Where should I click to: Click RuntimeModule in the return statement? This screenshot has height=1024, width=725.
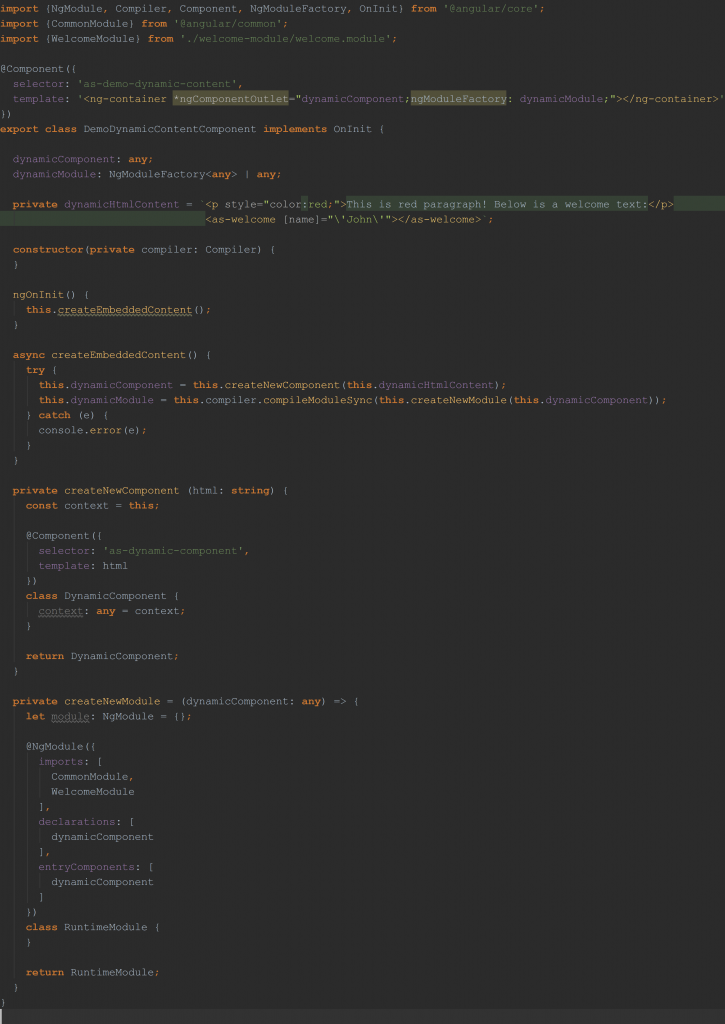pyautogui.click(x=112, y=972)
